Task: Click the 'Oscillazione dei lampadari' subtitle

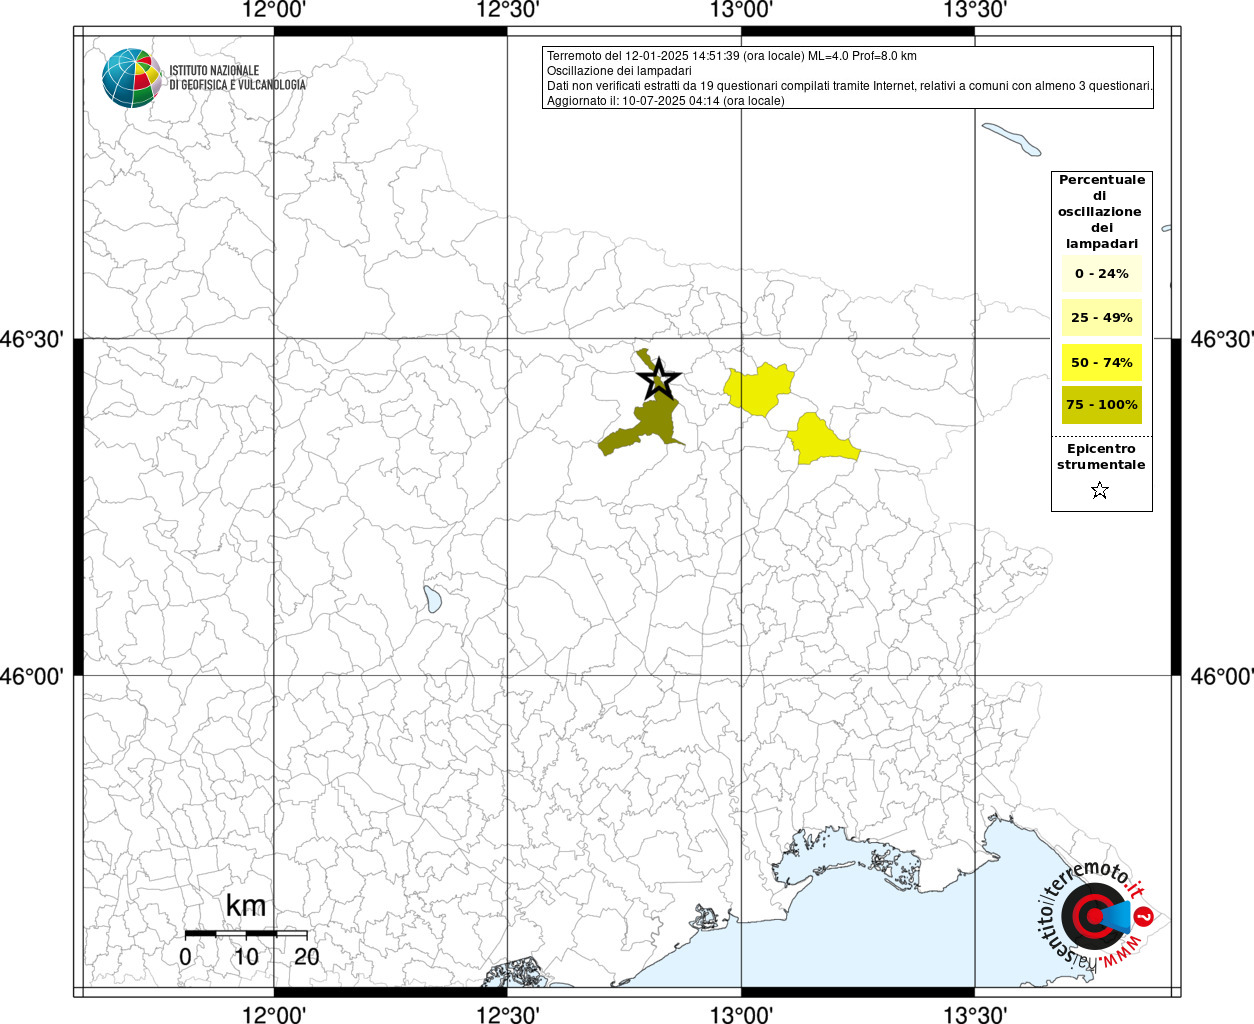Action: click(x=619, y=71)
